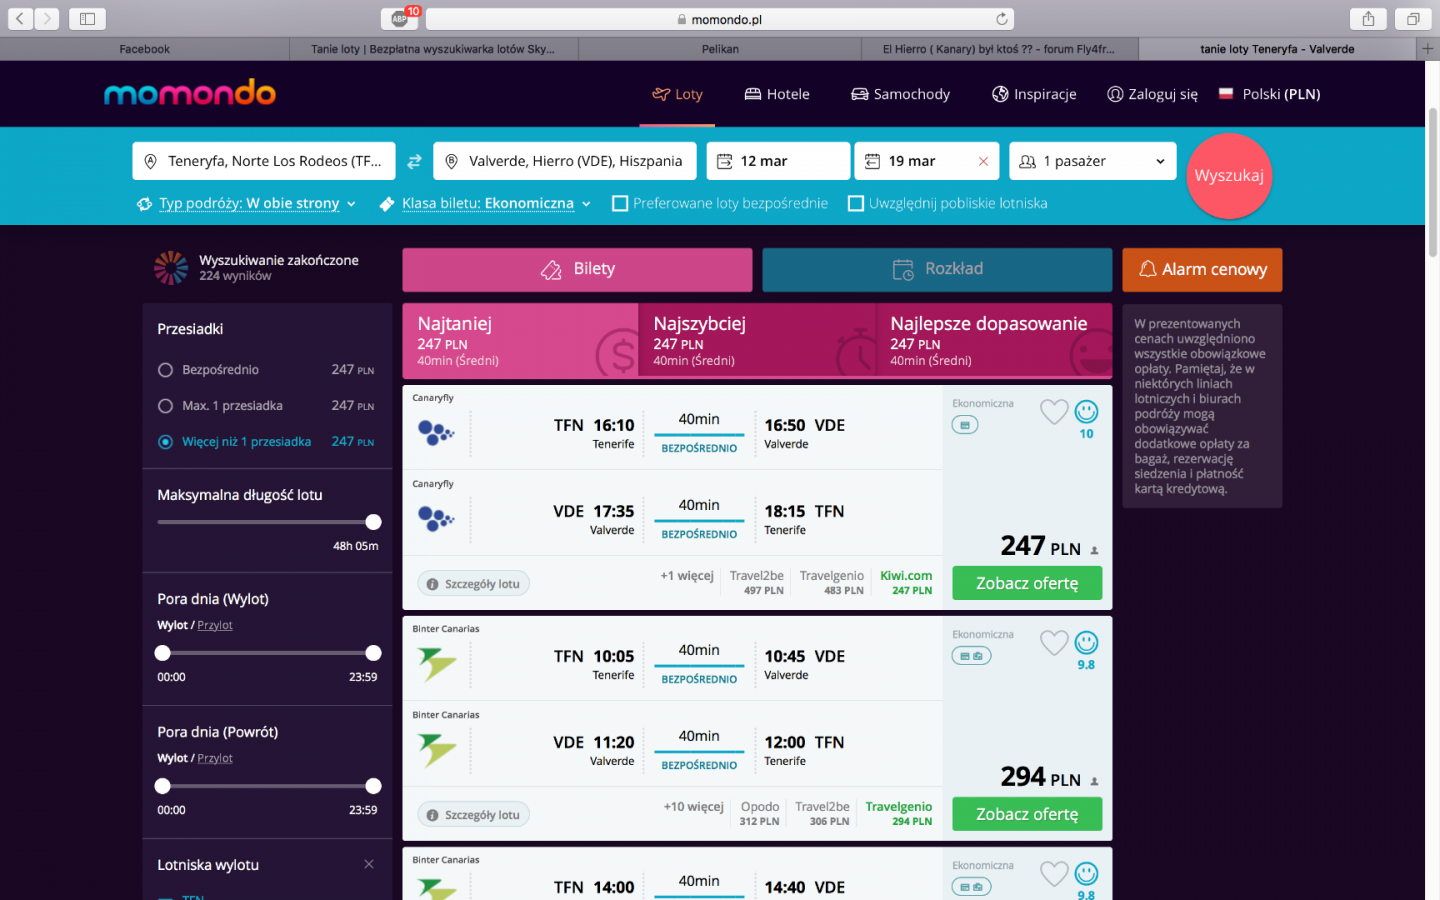
Task: Click the destination field Valverde, Hierro
Action: click(565, 161)
